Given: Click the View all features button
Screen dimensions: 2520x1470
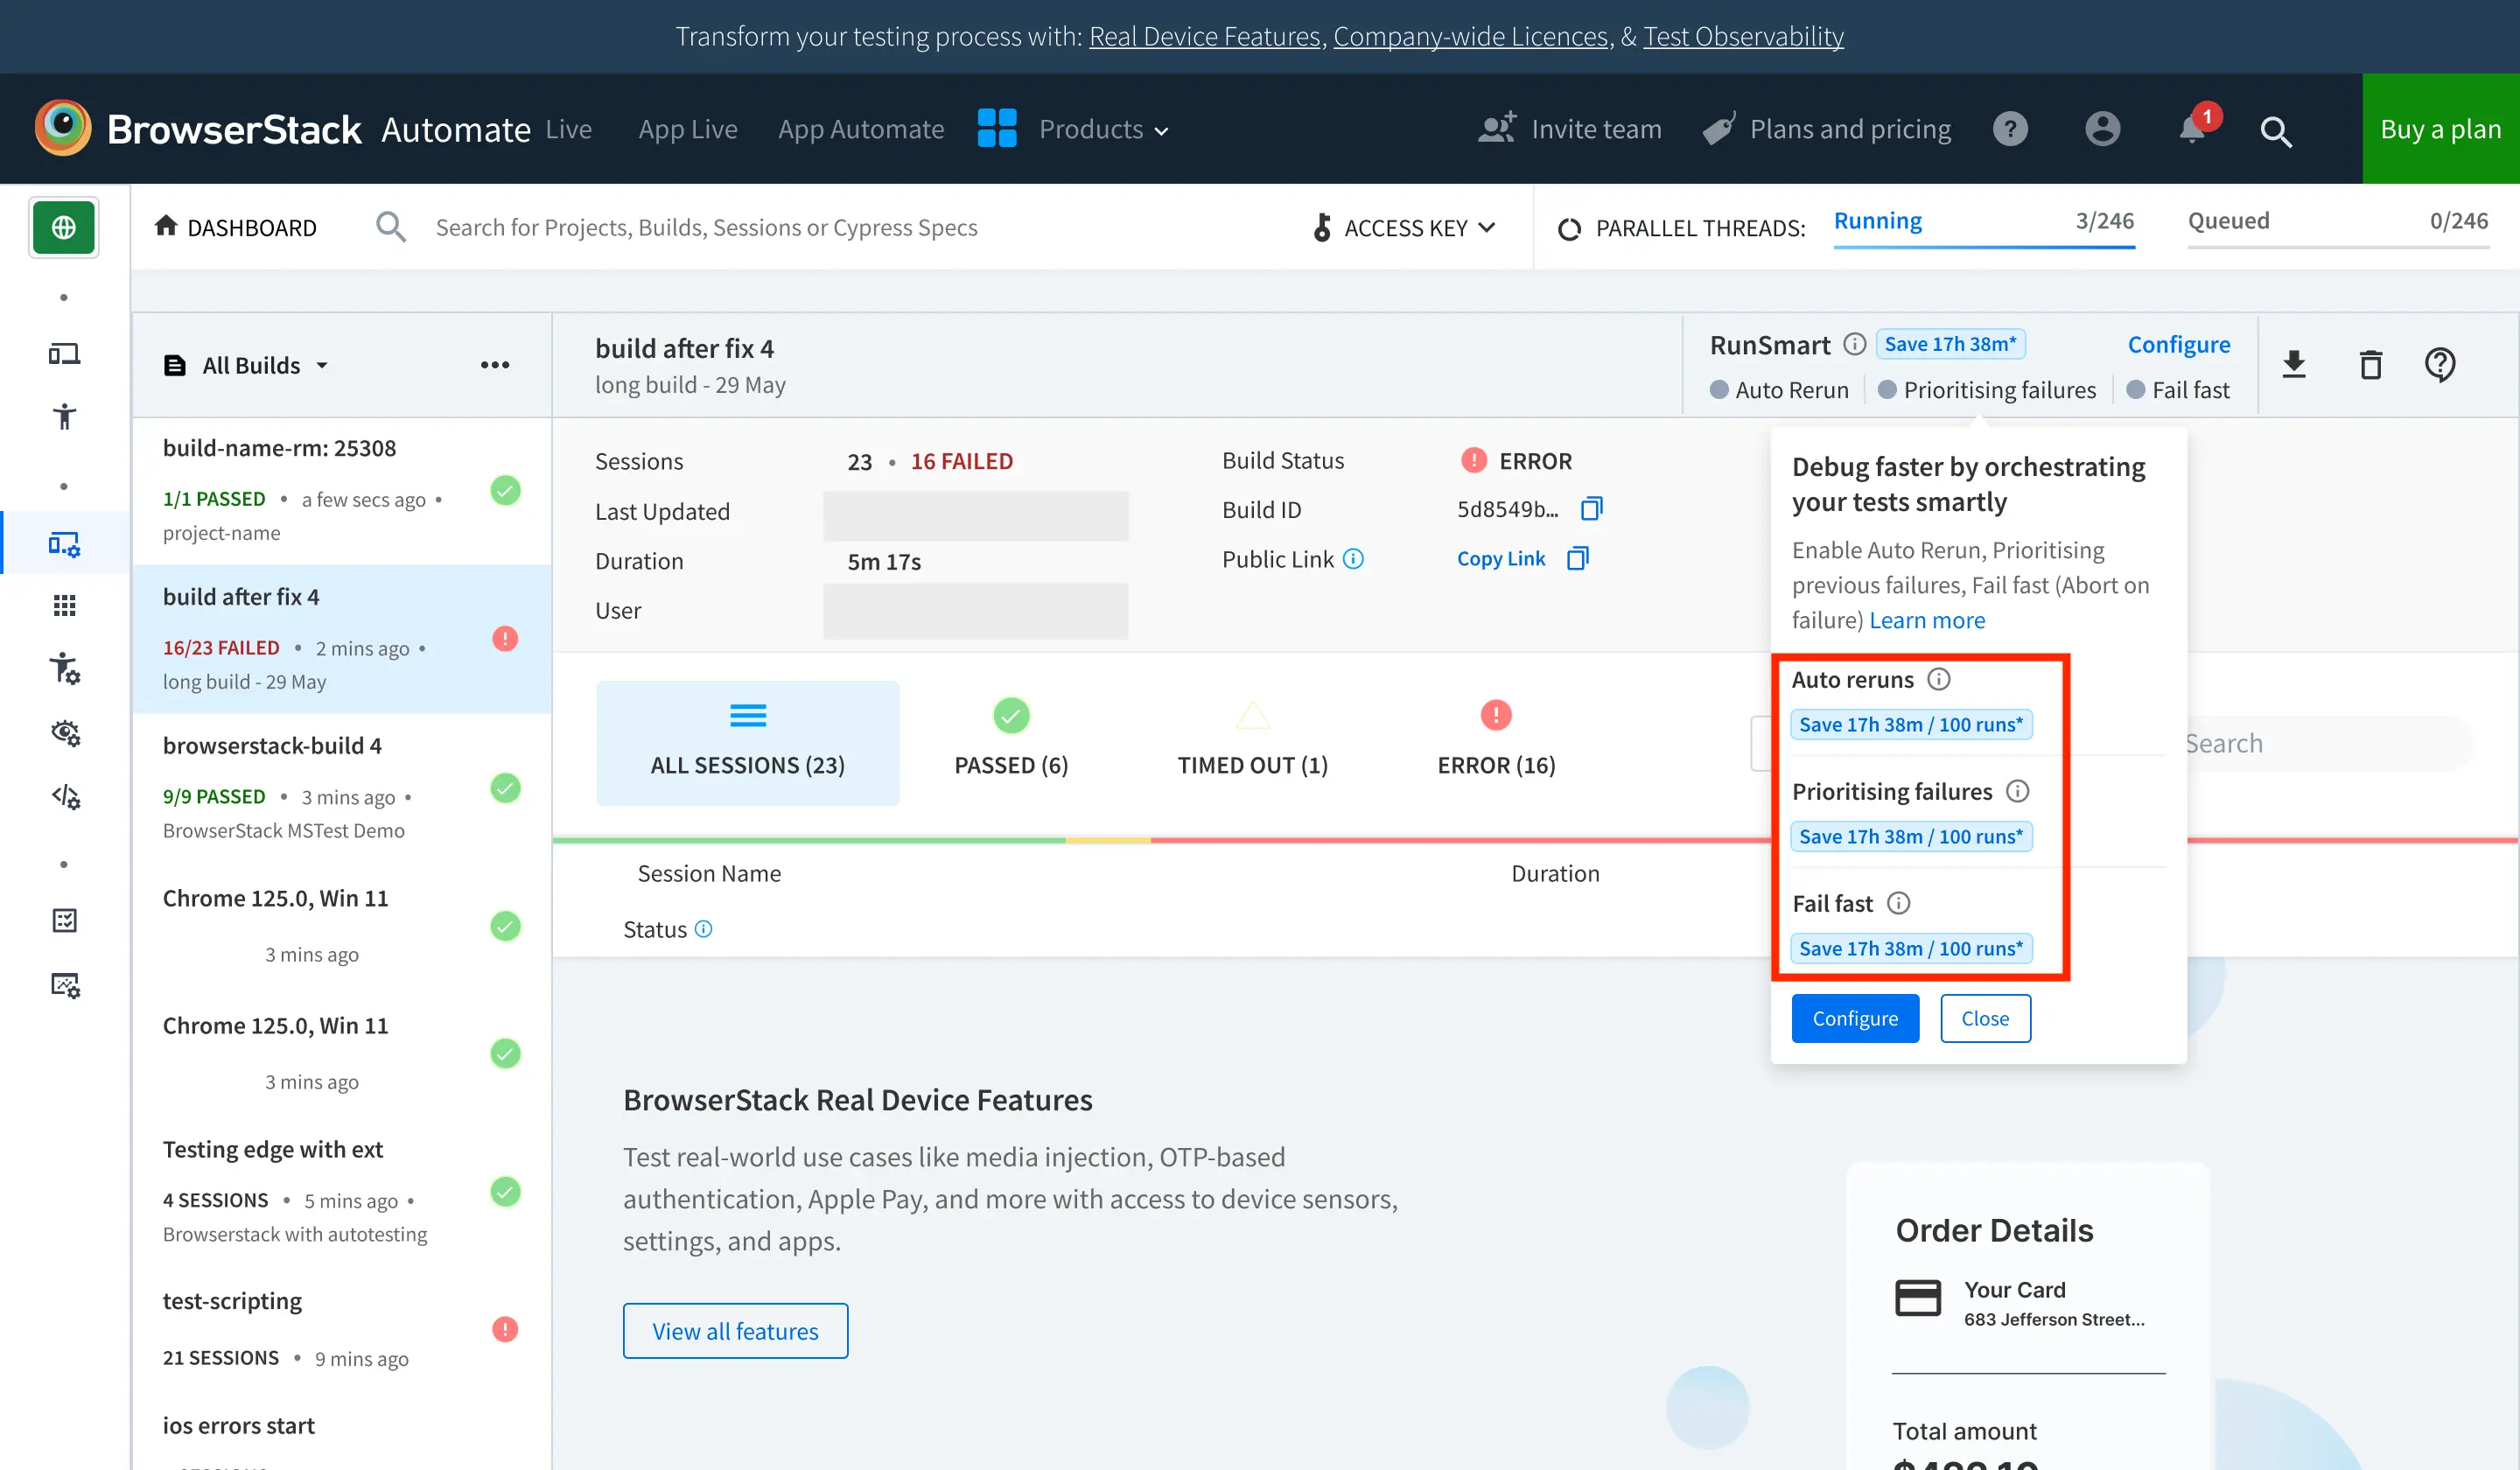Looking at the screenshot, I should [735, 1331].
